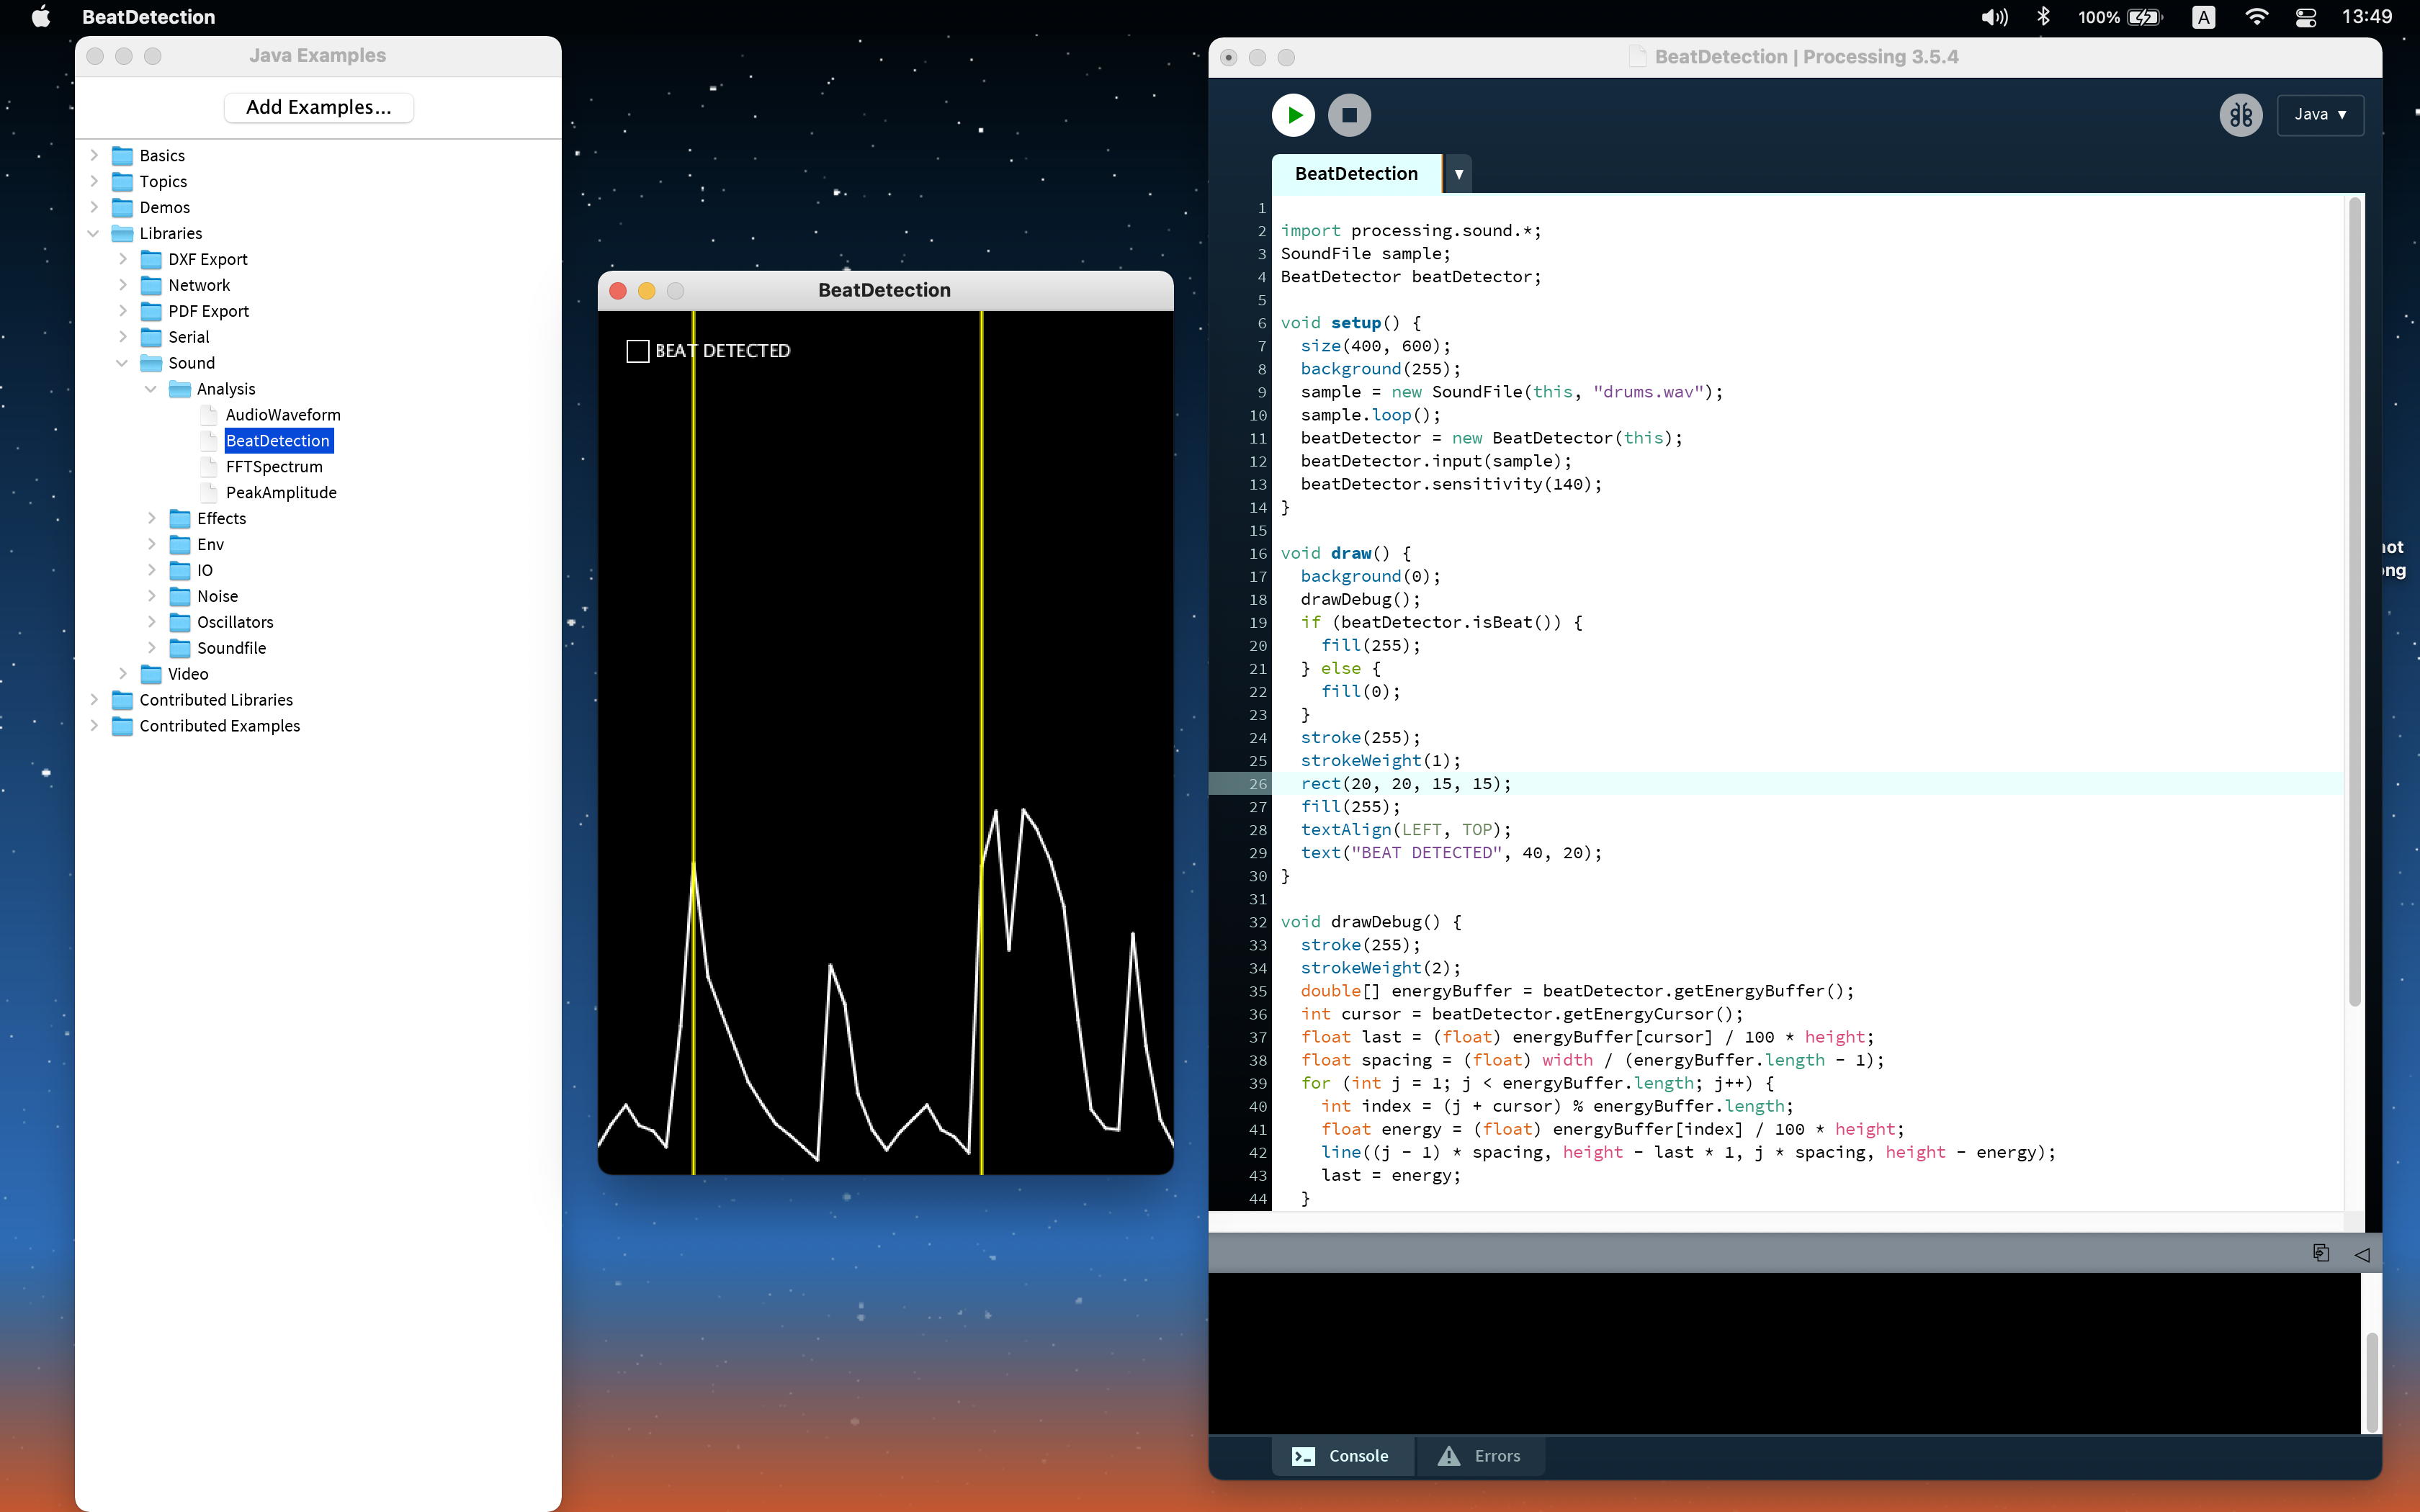The image size is (2420, 1512).
Task: Click the Wi-Fi icon in menu bar
Action: [x=2256, y=17]
